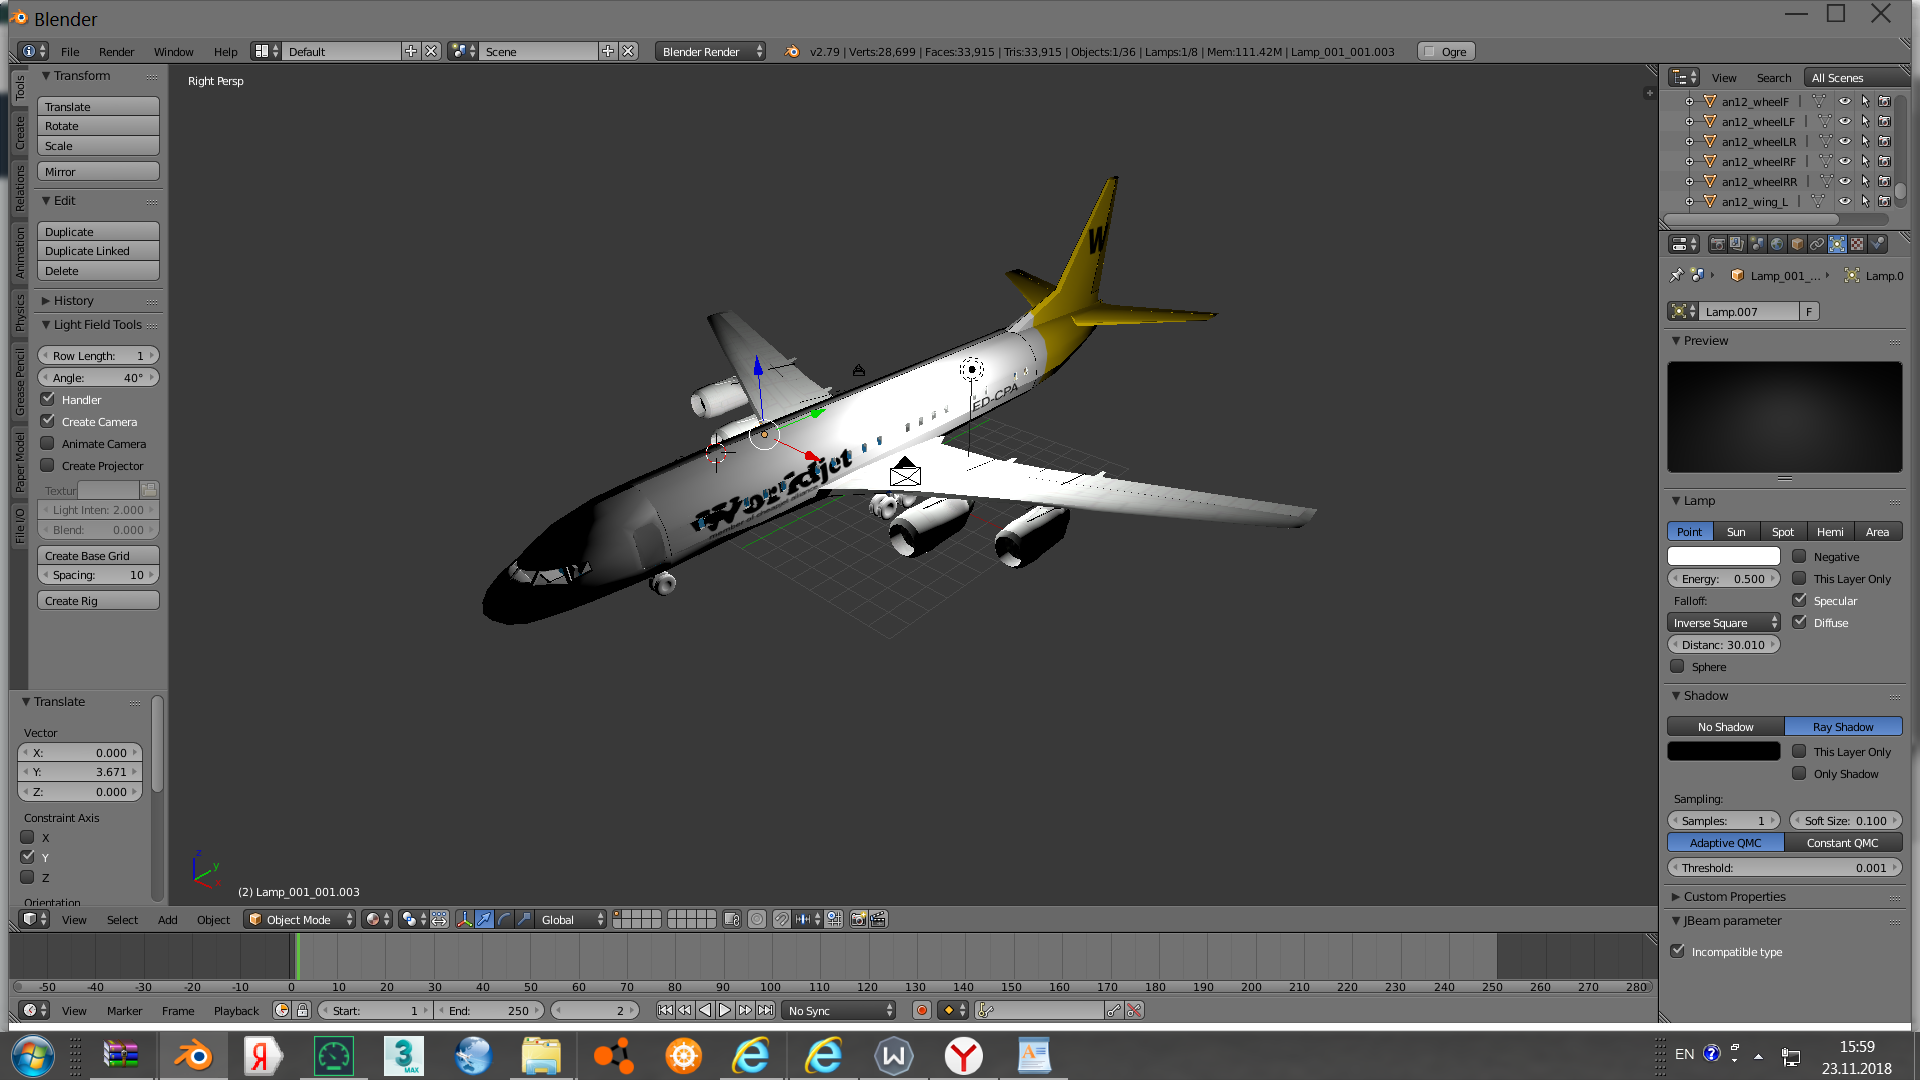Enable the Negative lamp checkbox
1920x1080 pixels.
1799,556
